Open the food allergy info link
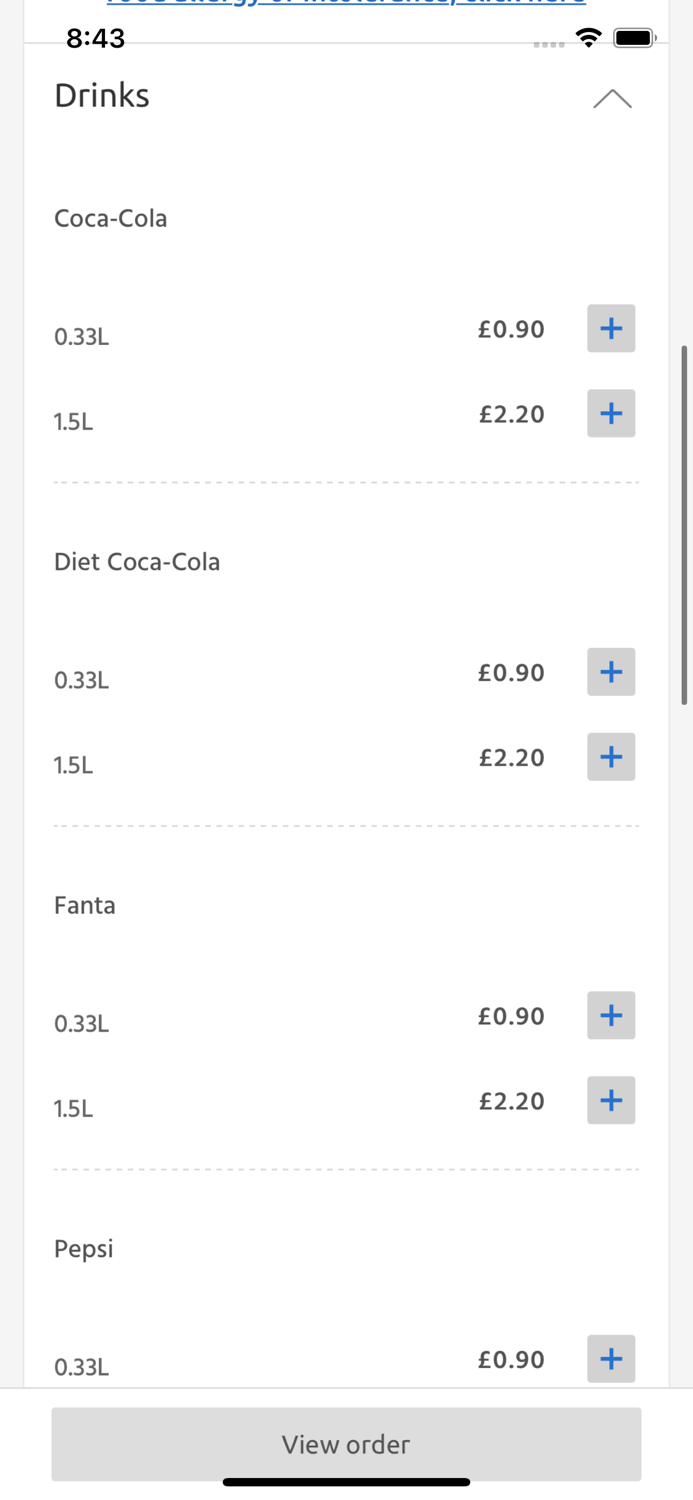 point(346,3)
